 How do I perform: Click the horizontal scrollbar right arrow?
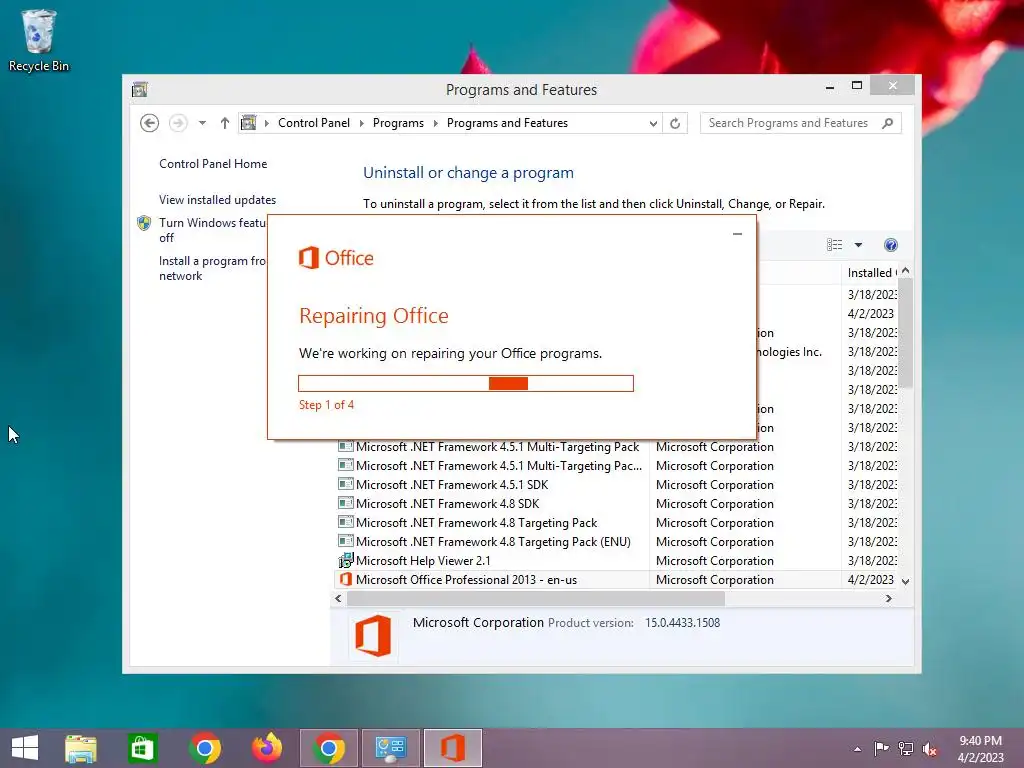[888, 598]
